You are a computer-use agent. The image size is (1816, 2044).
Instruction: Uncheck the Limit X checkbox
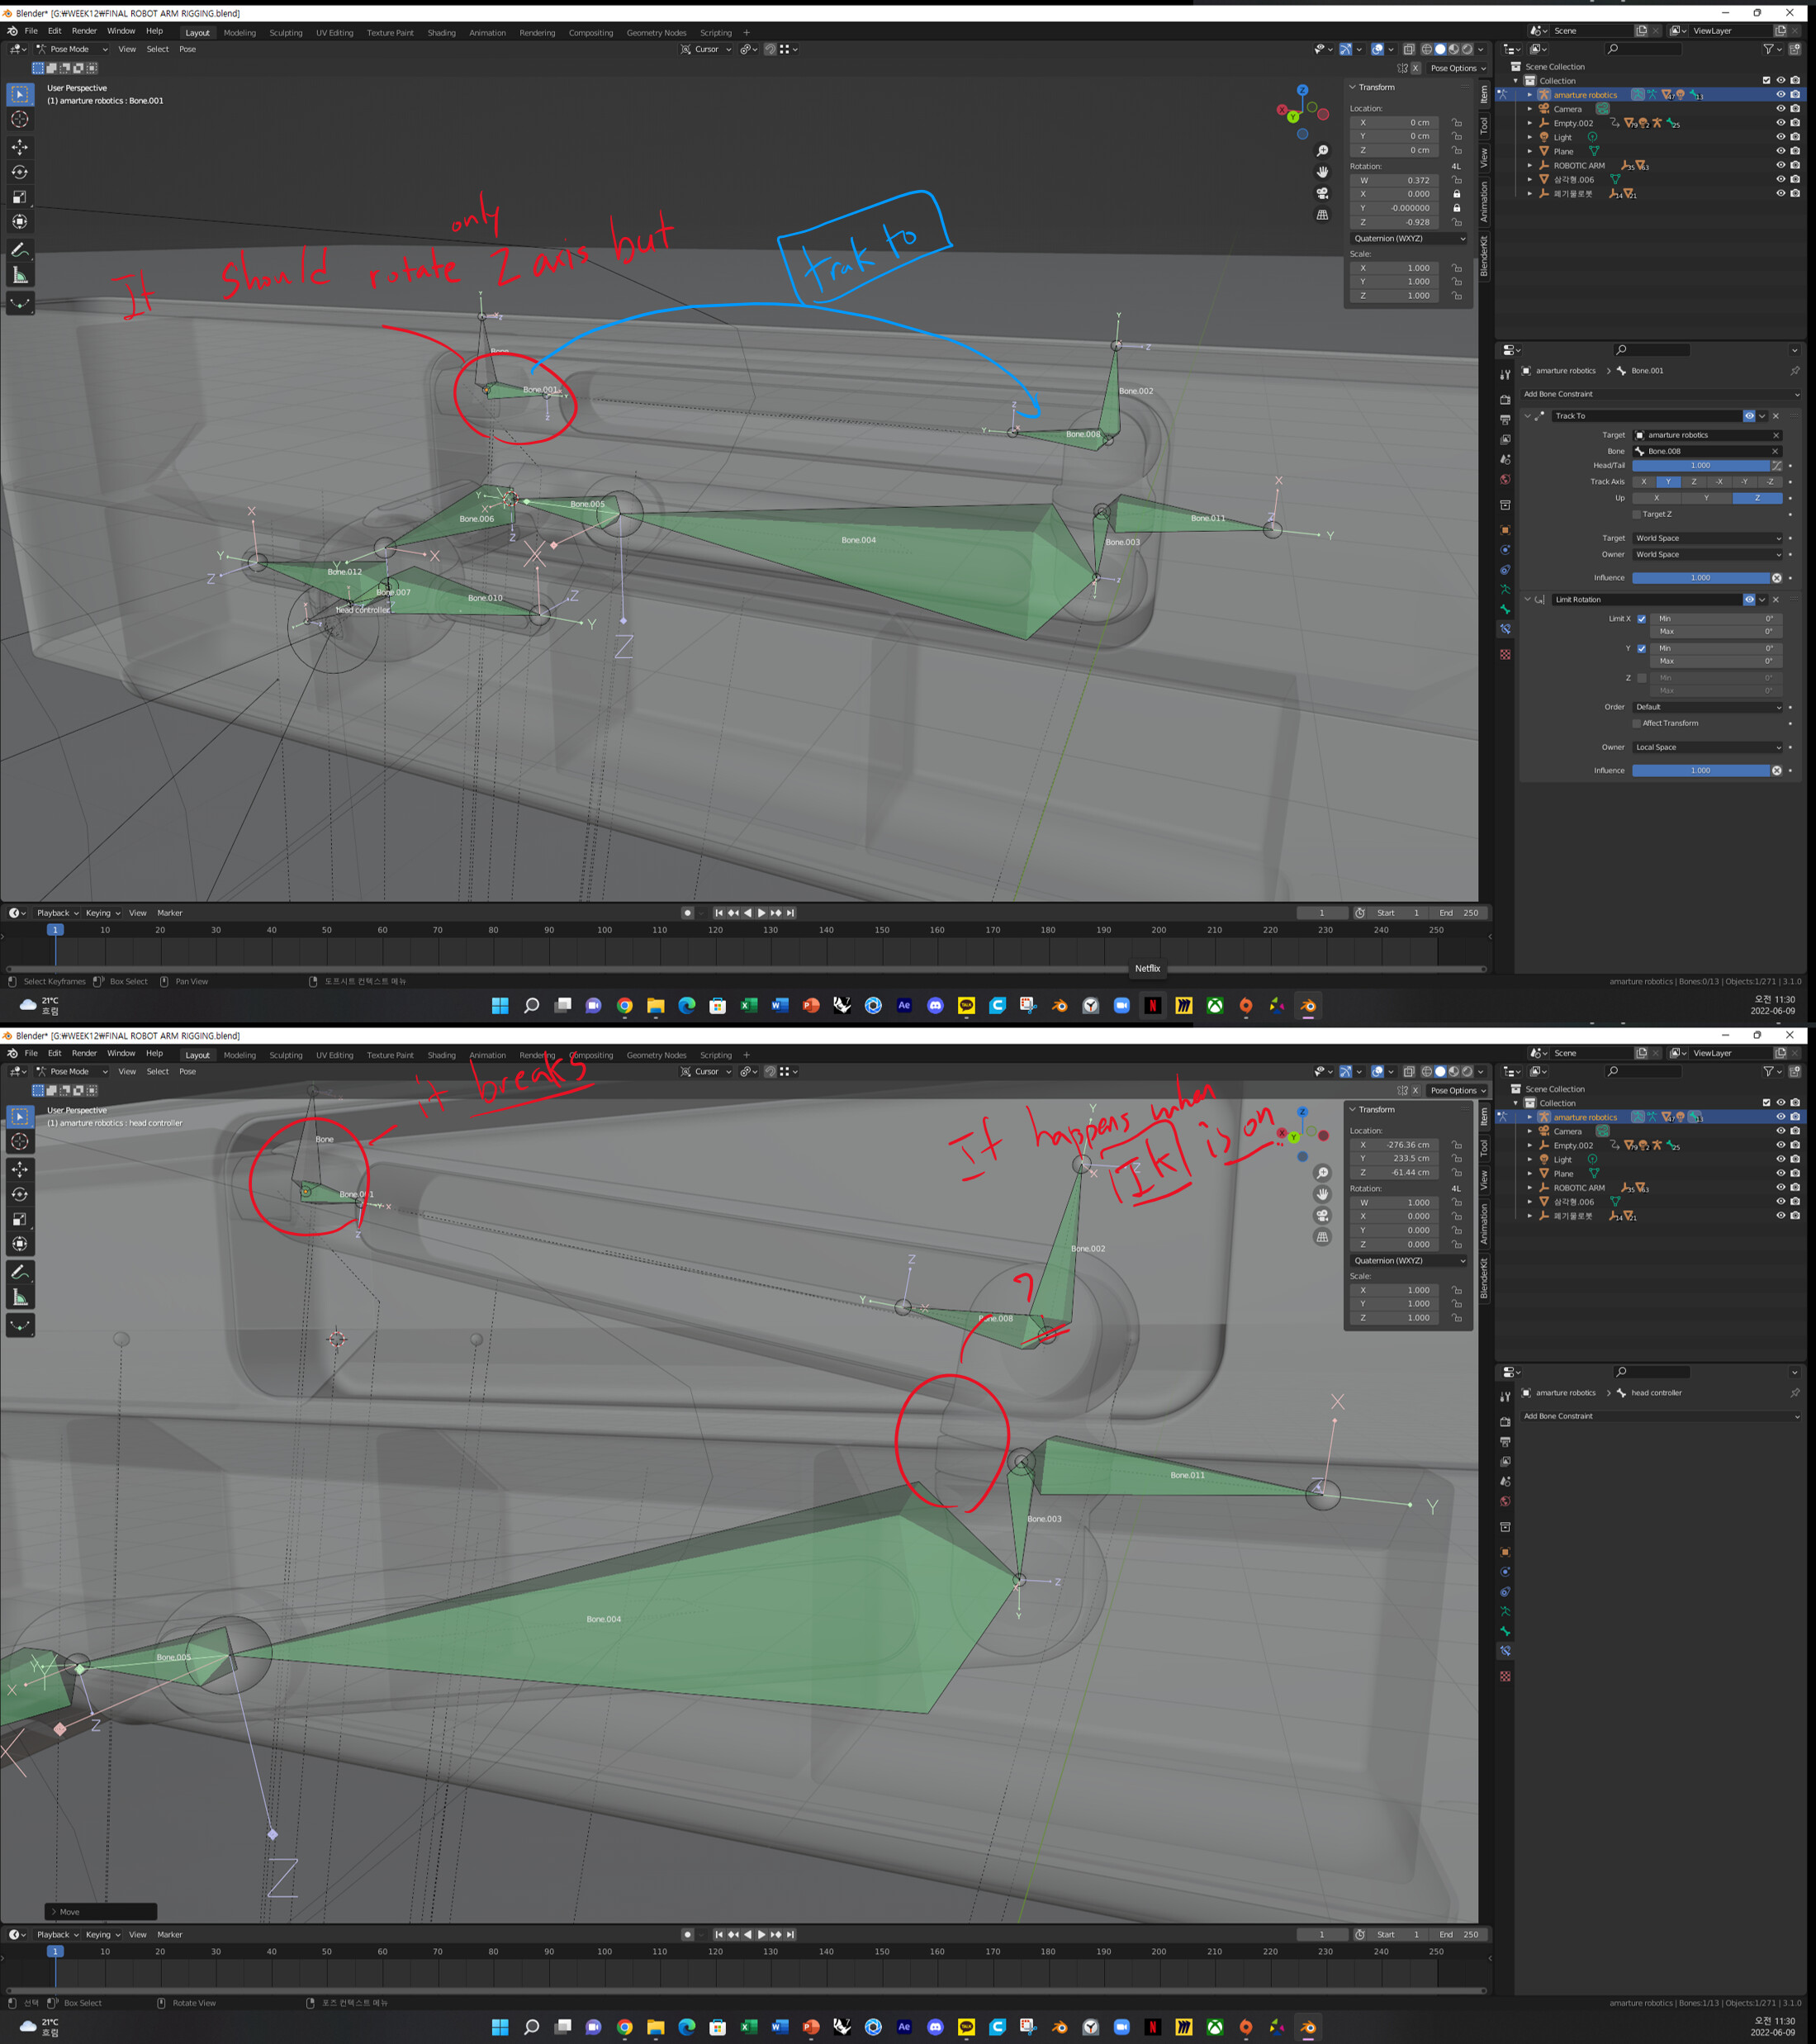pos(1641,619)
